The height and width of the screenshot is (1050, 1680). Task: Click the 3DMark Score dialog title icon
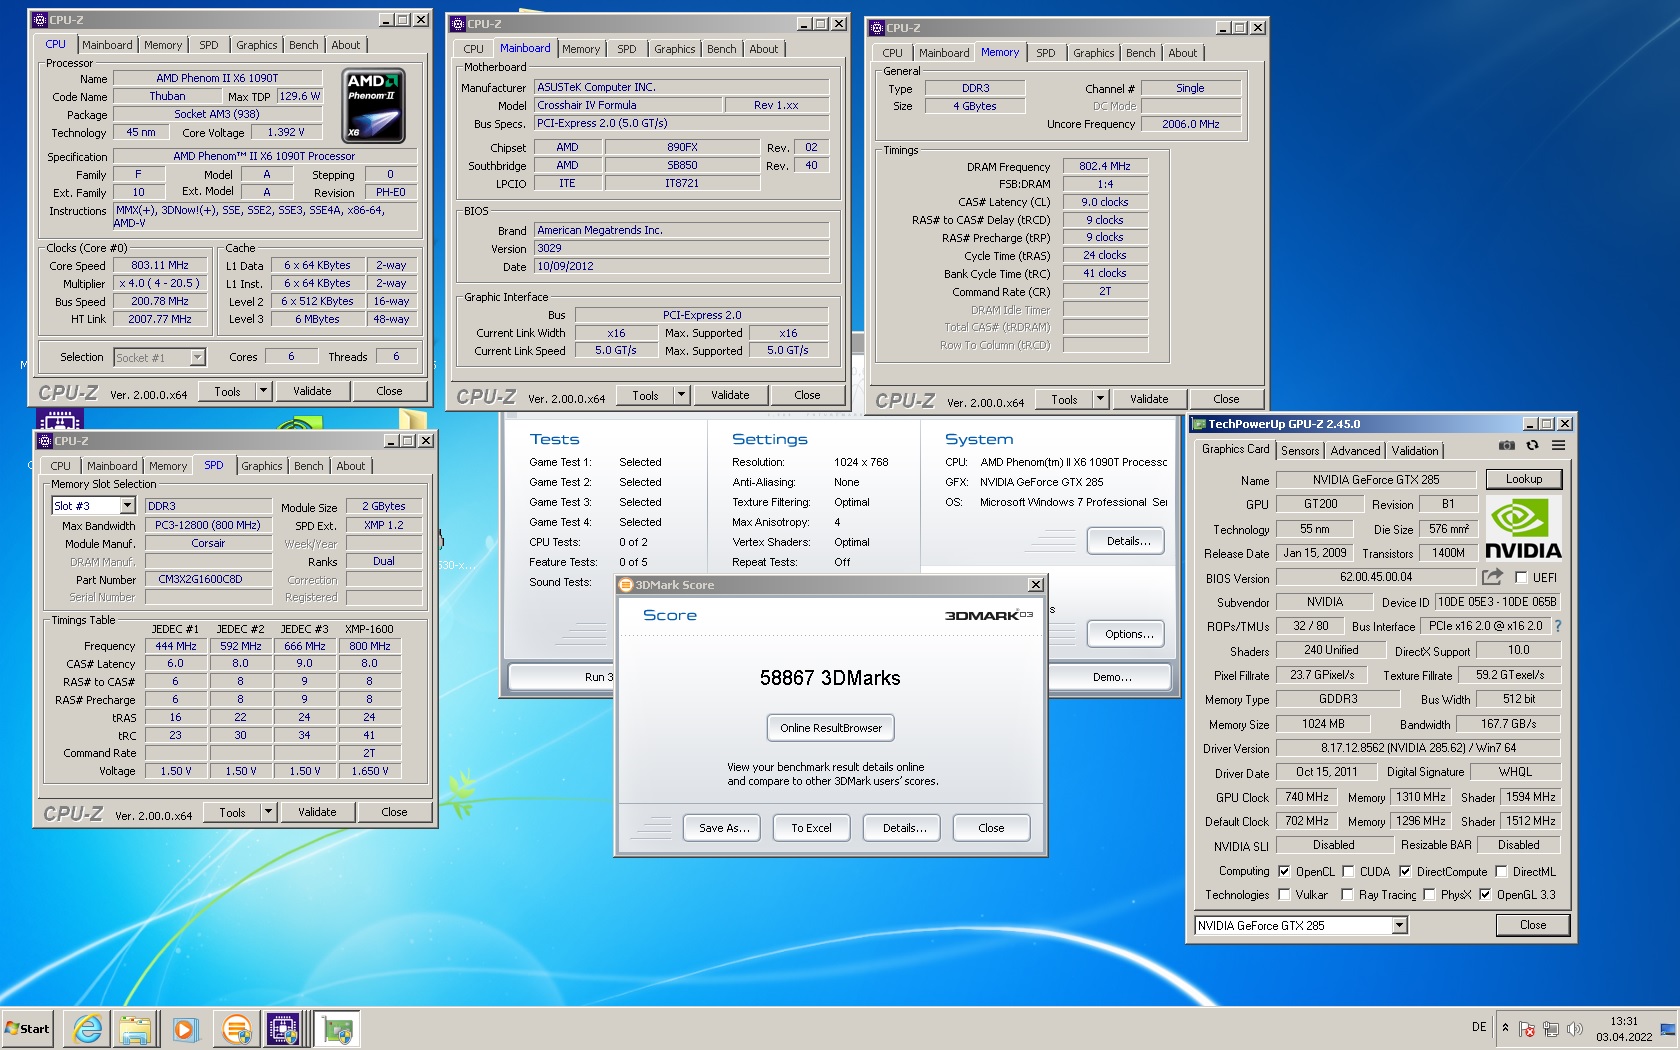pos(626,585)
